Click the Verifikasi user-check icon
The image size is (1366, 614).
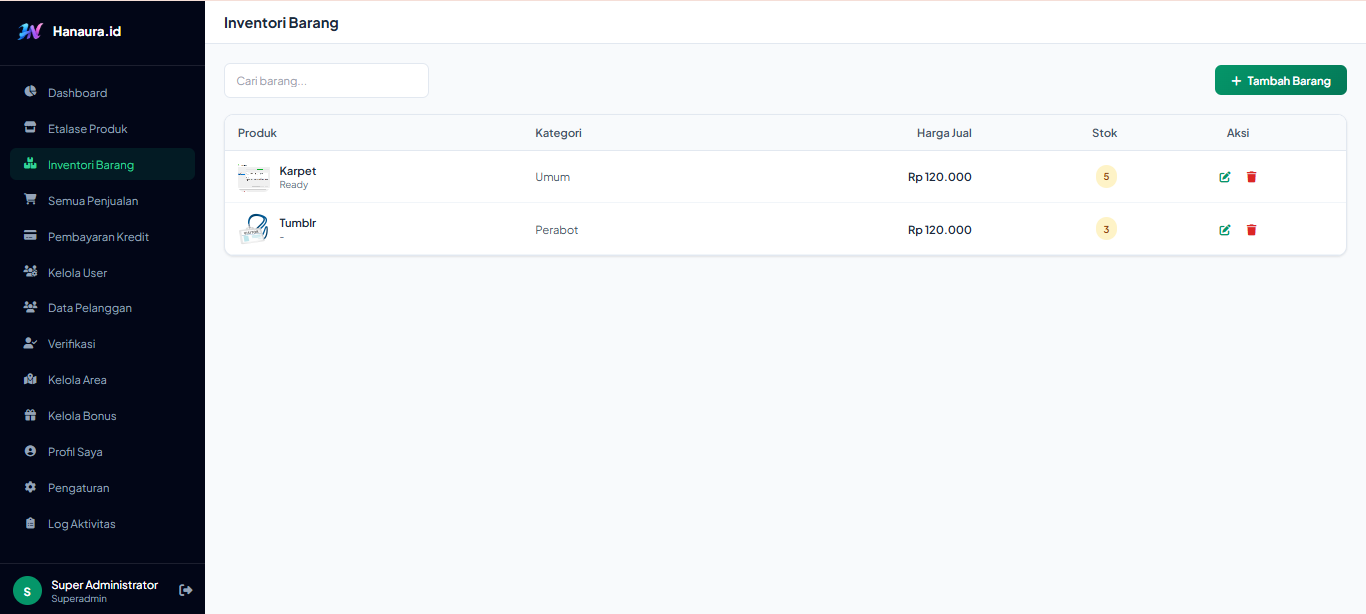(x=30, y=343)
